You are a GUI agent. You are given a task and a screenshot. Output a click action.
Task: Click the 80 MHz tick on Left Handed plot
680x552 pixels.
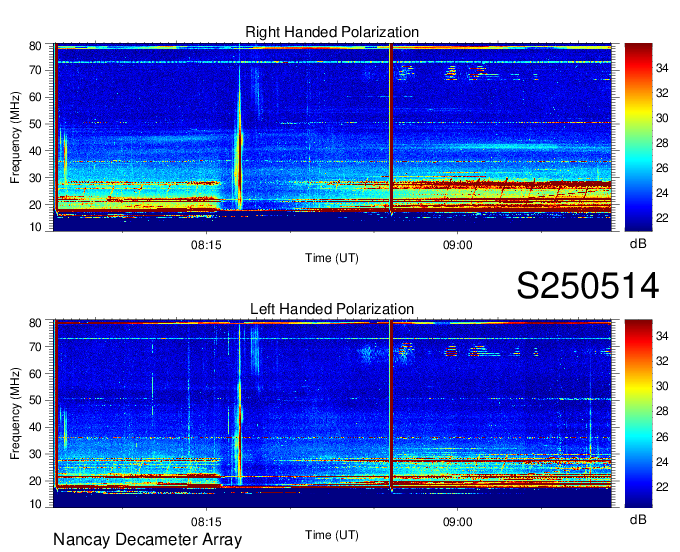[x=35, y=323]
